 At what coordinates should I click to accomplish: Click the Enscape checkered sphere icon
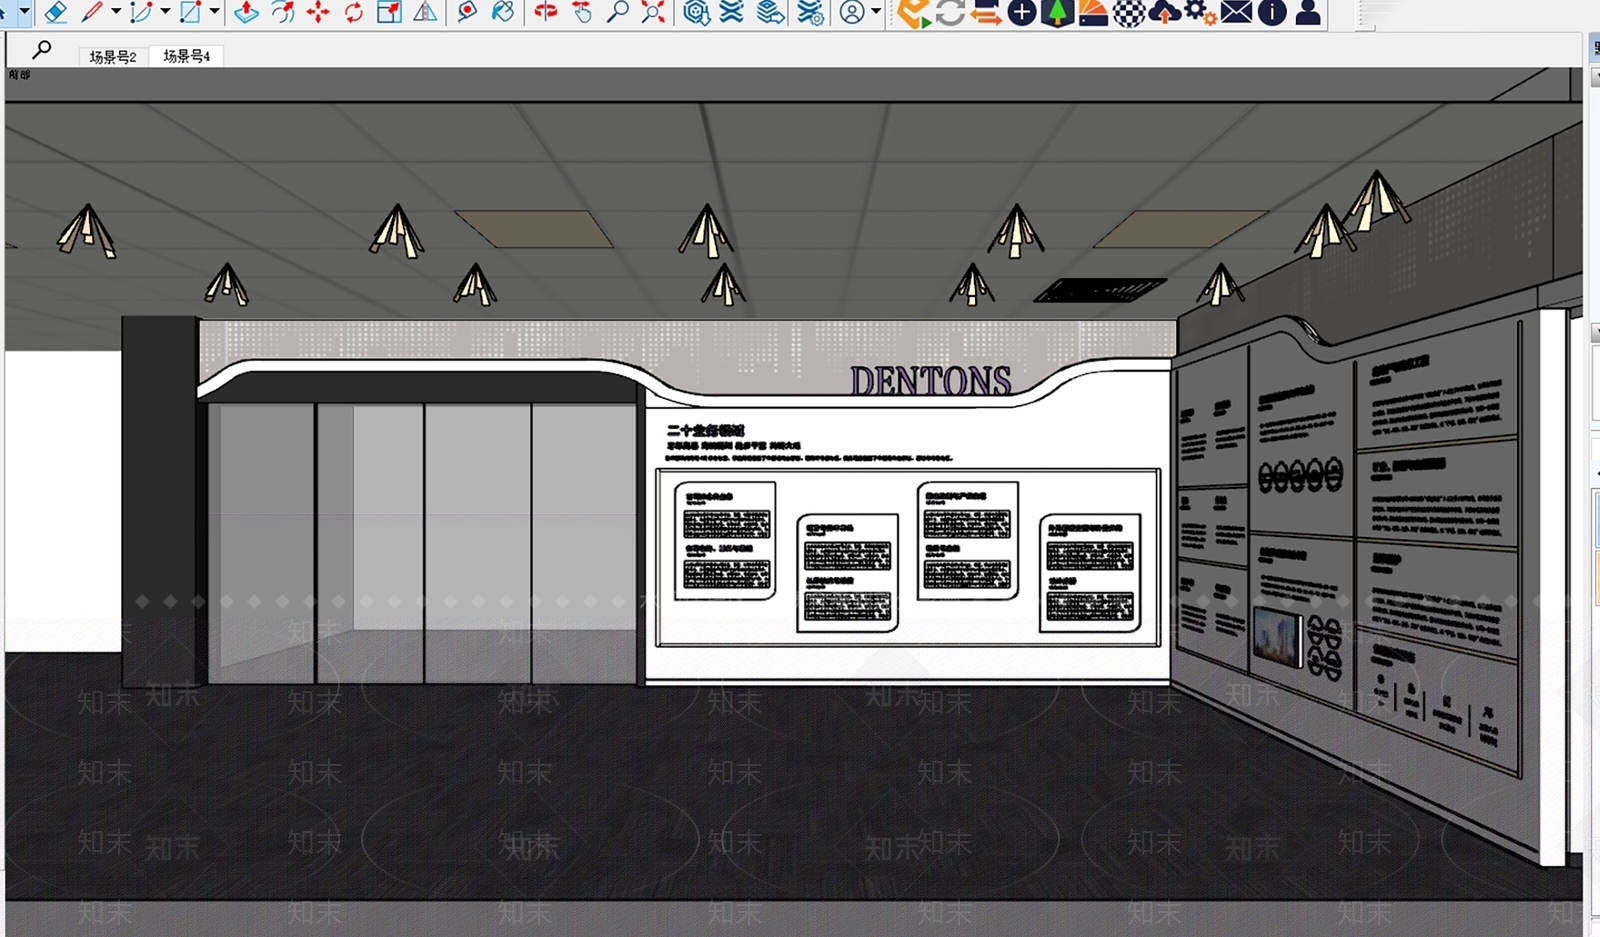pos(1129,12)
